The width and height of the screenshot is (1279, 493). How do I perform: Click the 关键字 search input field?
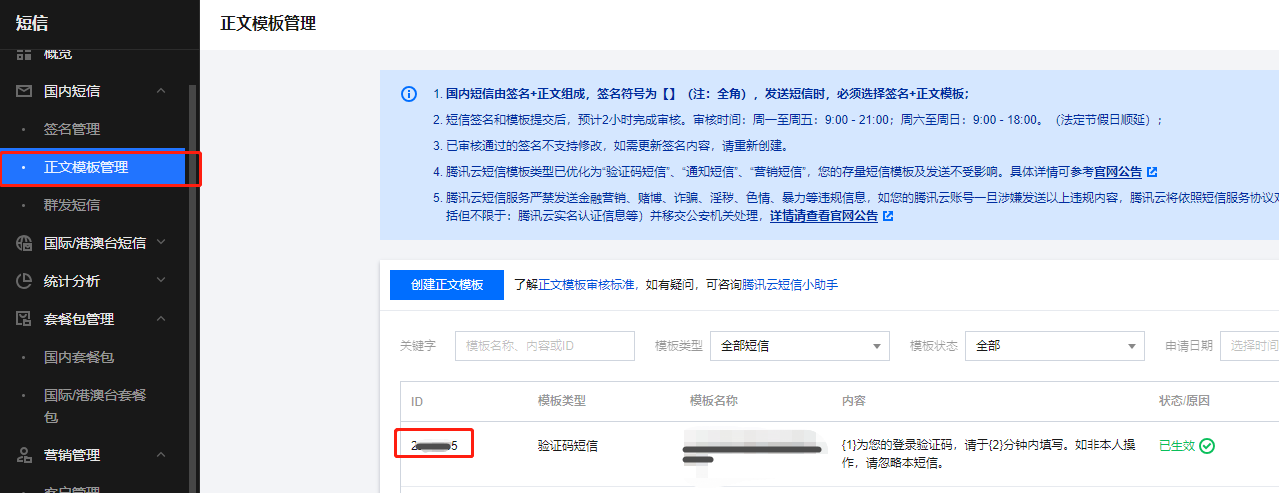[x=544, y=346]
